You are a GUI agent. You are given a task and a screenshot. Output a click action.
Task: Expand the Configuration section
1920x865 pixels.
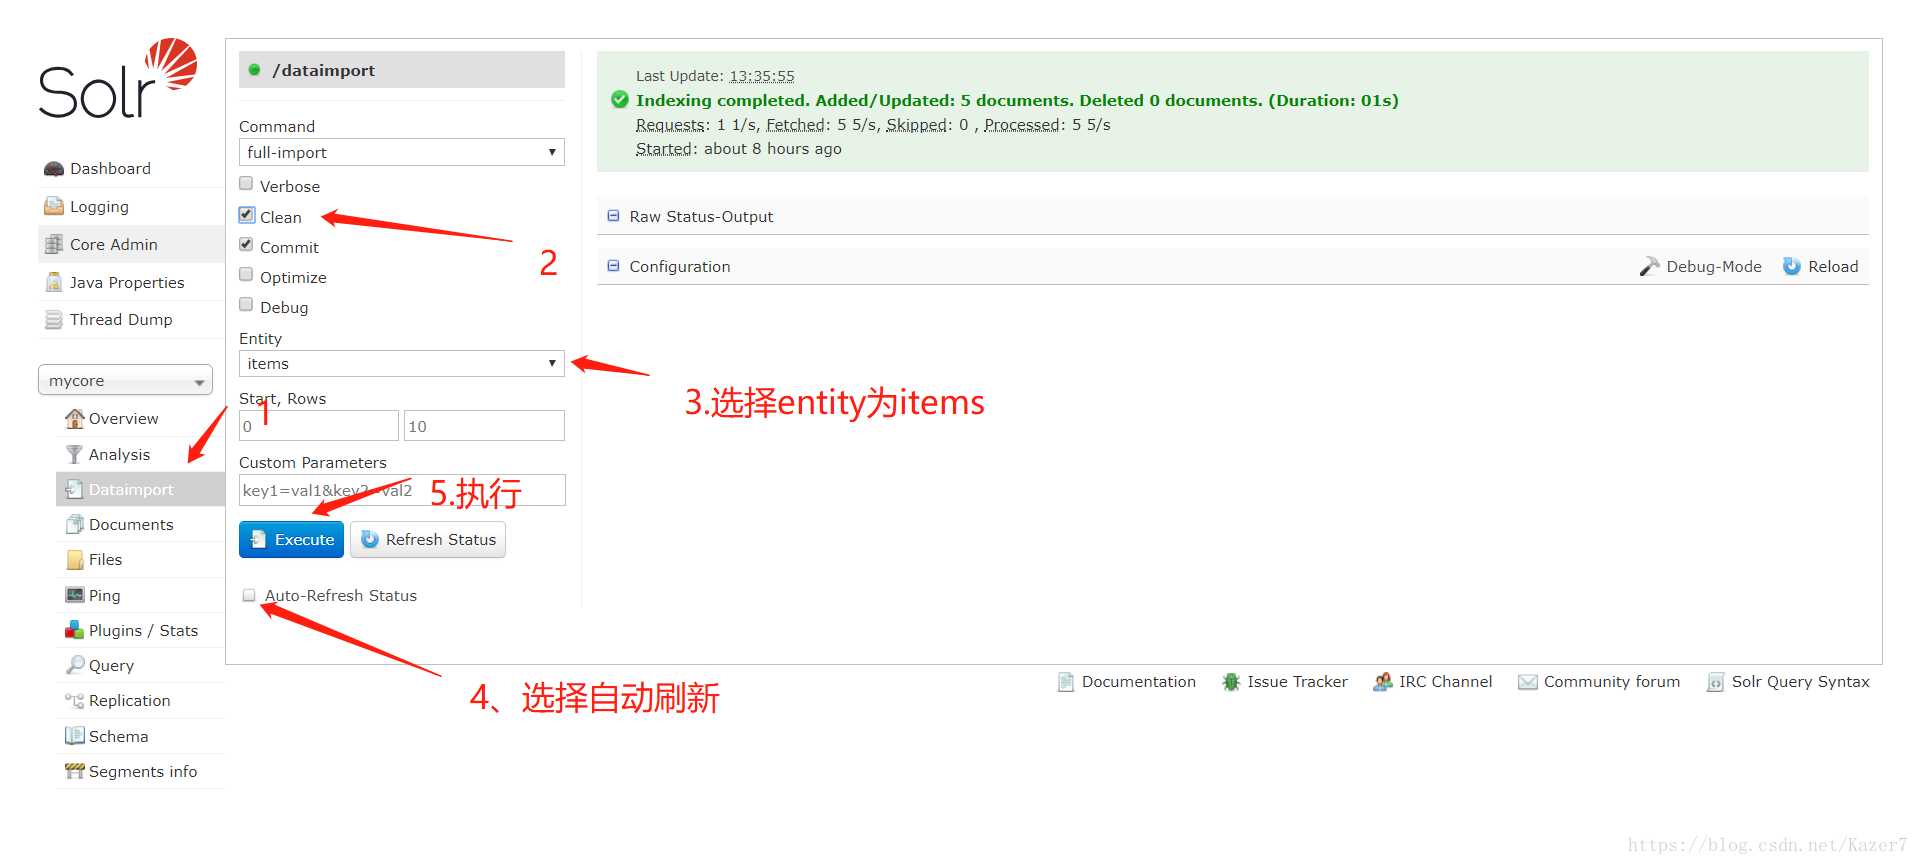[669, 266]
